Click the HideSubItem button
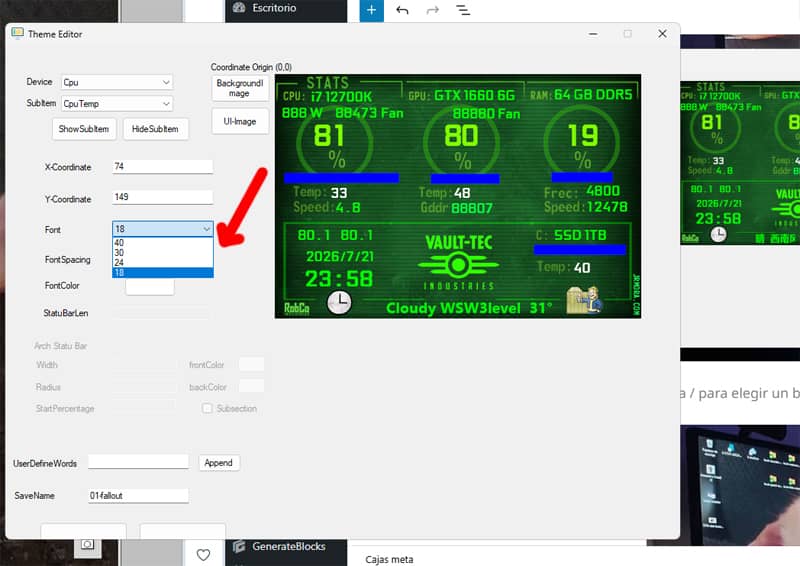 (156, 129)
